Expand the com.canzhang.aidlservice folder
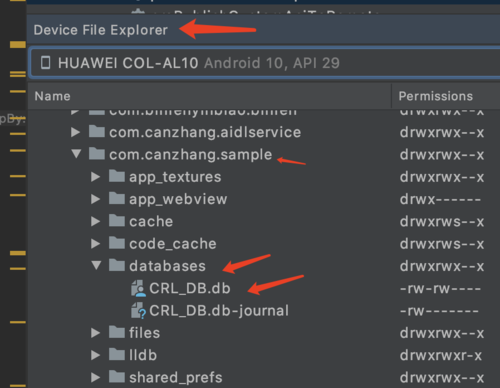The width and height of the screenshot is (500, 388). point(76,132)
